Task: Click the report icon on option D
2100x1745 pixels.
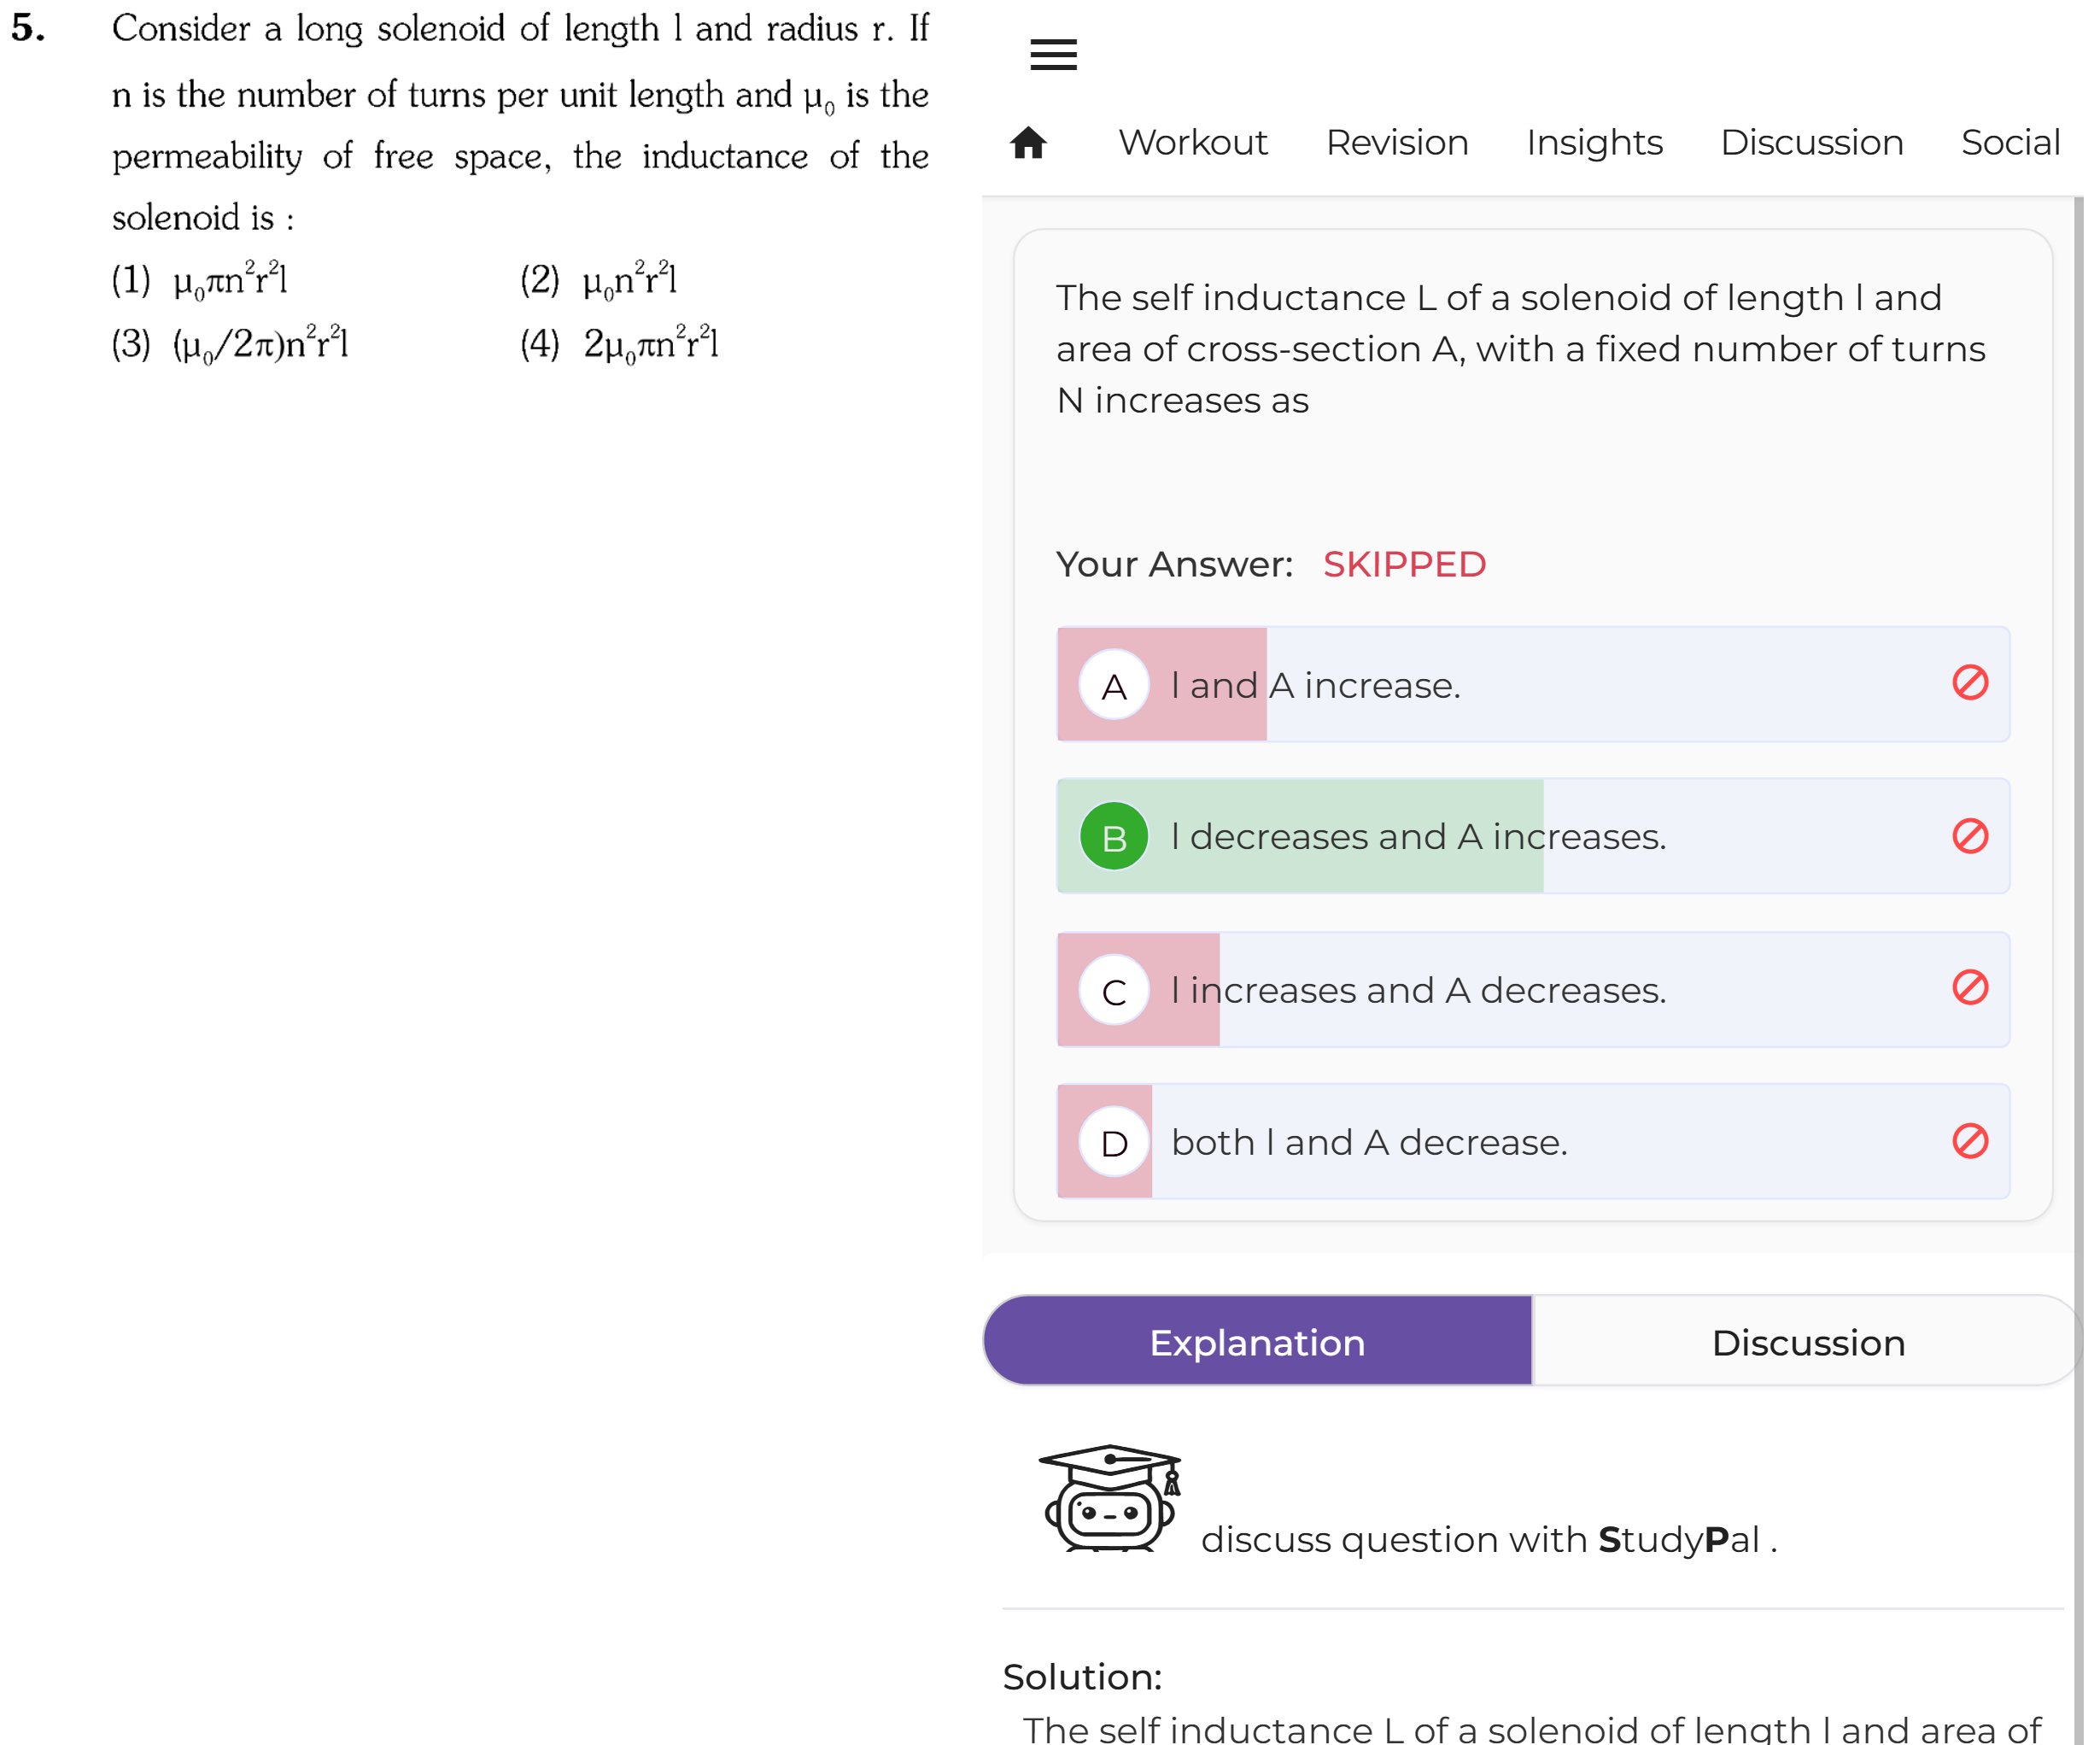Action: 1969,1140
